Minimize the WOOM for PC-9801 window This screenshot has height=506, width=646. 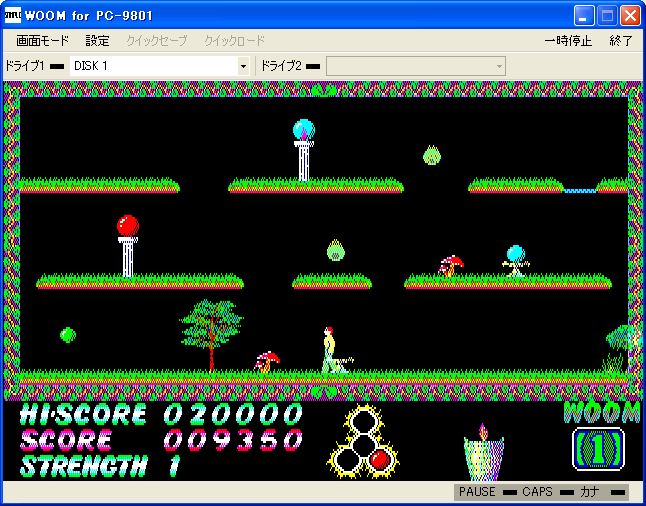[584, 16]
